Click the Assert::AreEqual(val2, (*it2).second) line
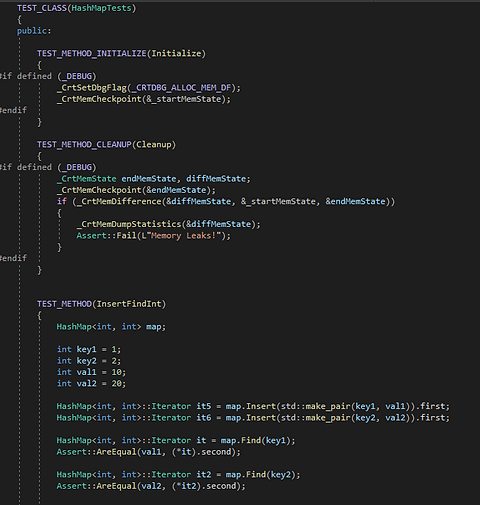480x505 pixels. coord(151,486)
